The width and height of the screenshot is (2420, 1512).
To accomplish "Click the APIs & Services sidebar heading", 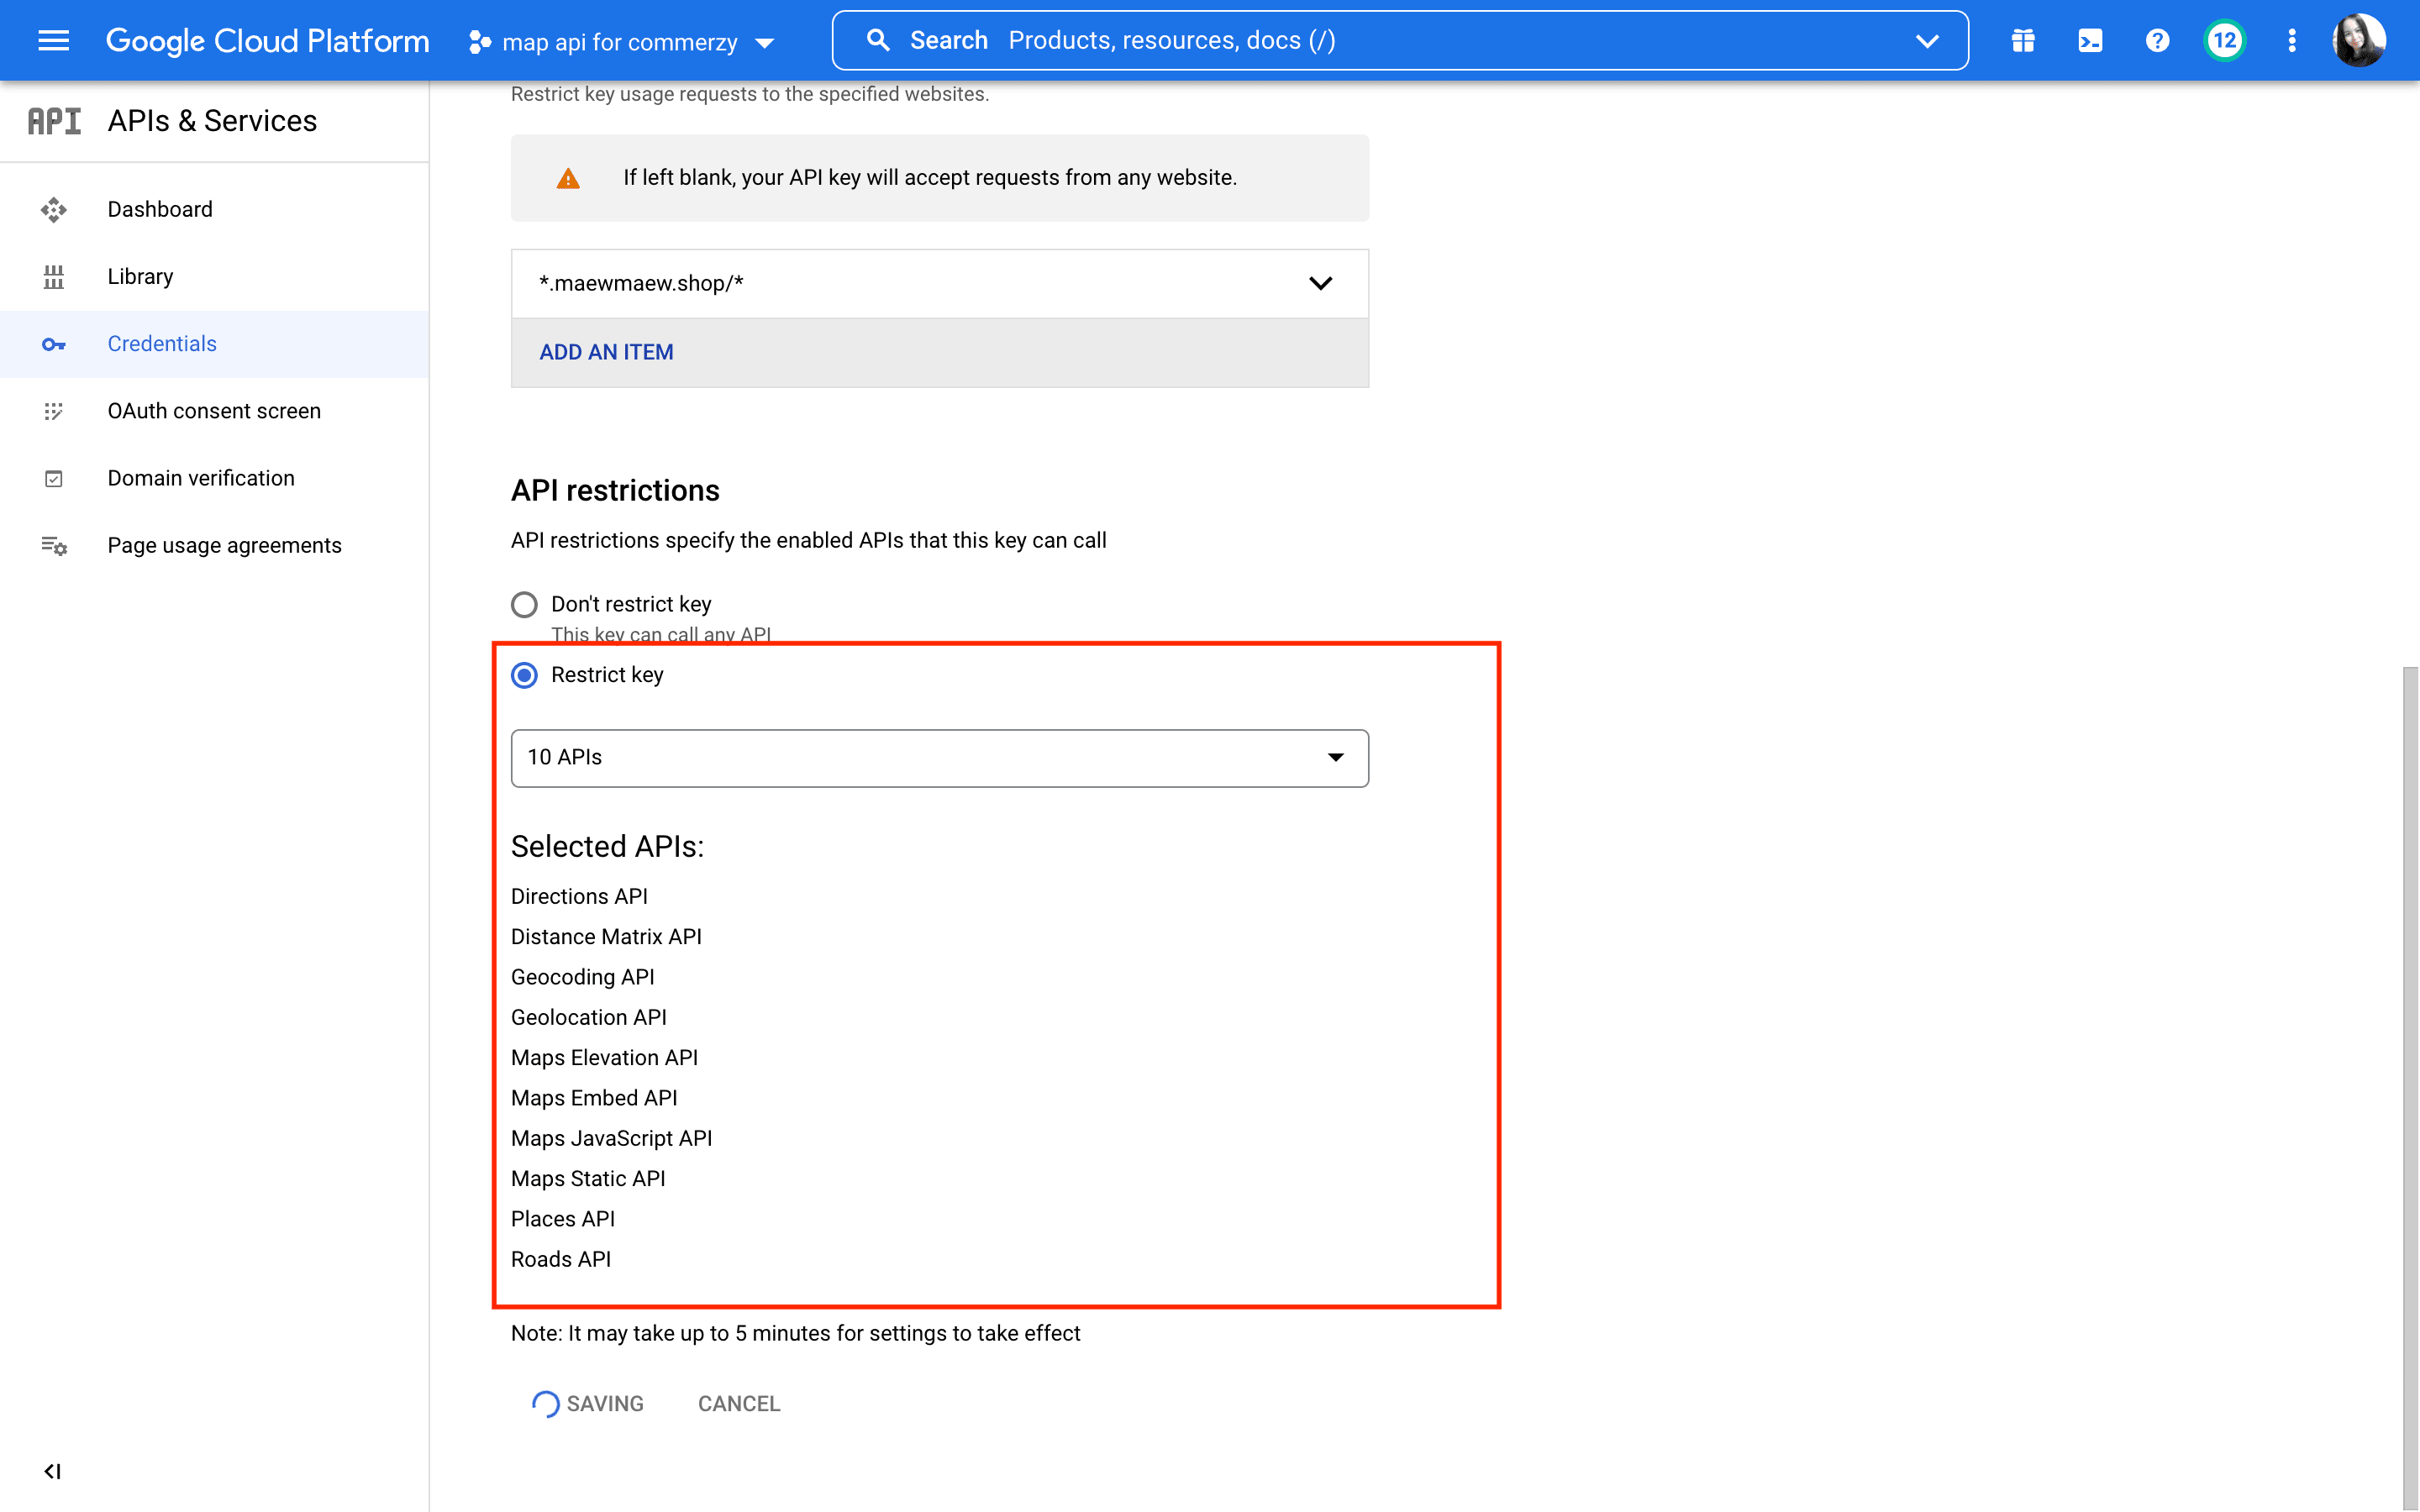I will 212,121.
